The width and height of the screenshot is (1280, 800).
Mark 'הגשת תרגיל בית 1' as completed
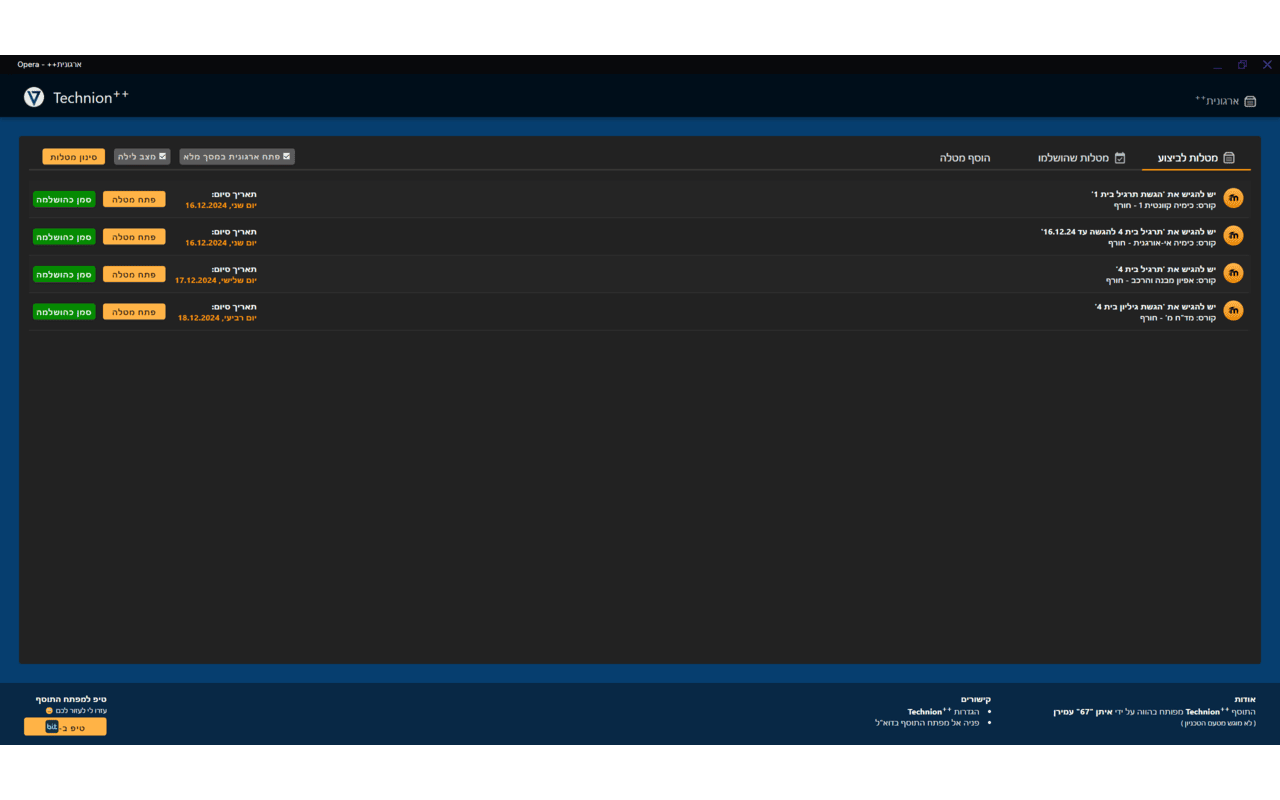coord(64,199)
